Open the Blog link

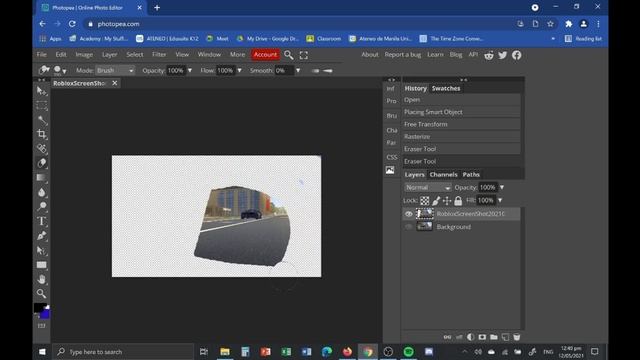tap(456, 55)
